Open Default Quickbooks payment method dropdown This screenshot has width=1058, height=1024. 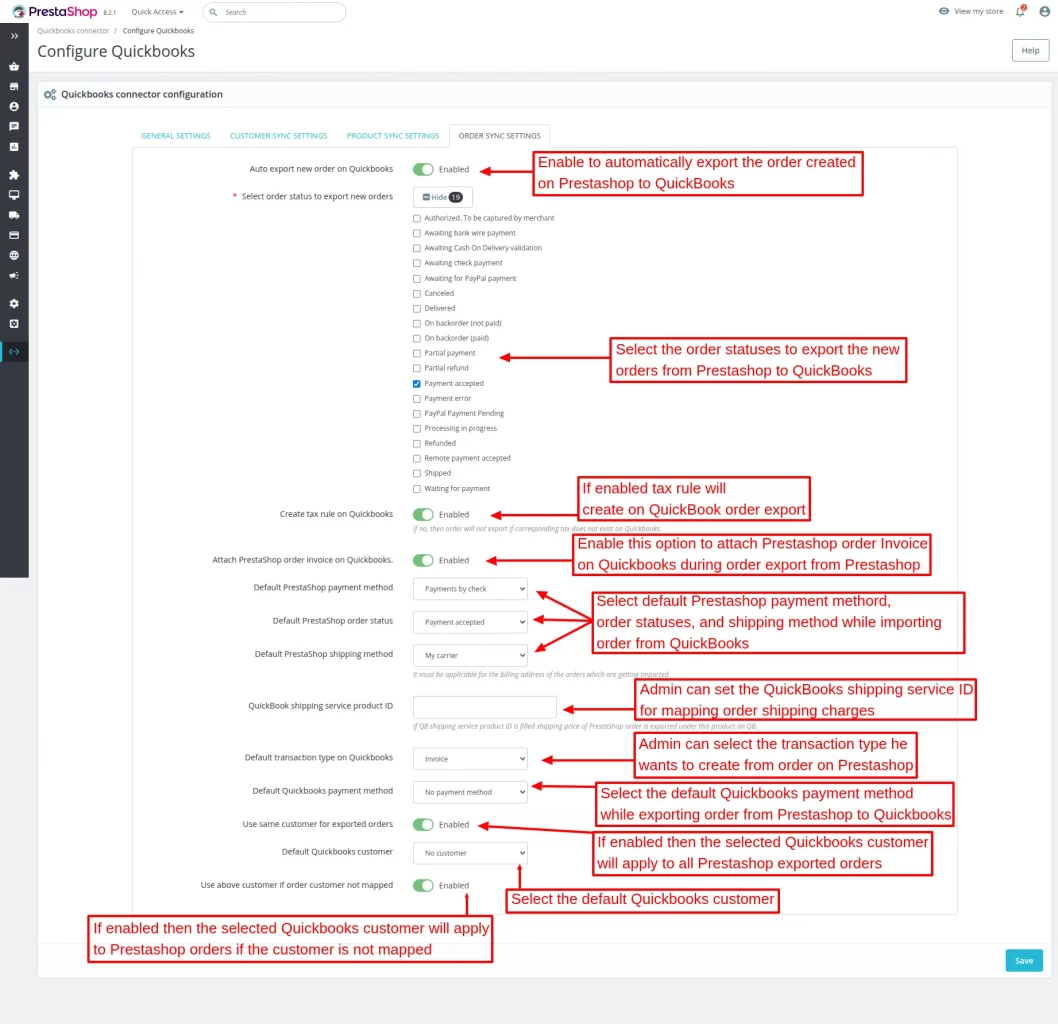(470, 792)
